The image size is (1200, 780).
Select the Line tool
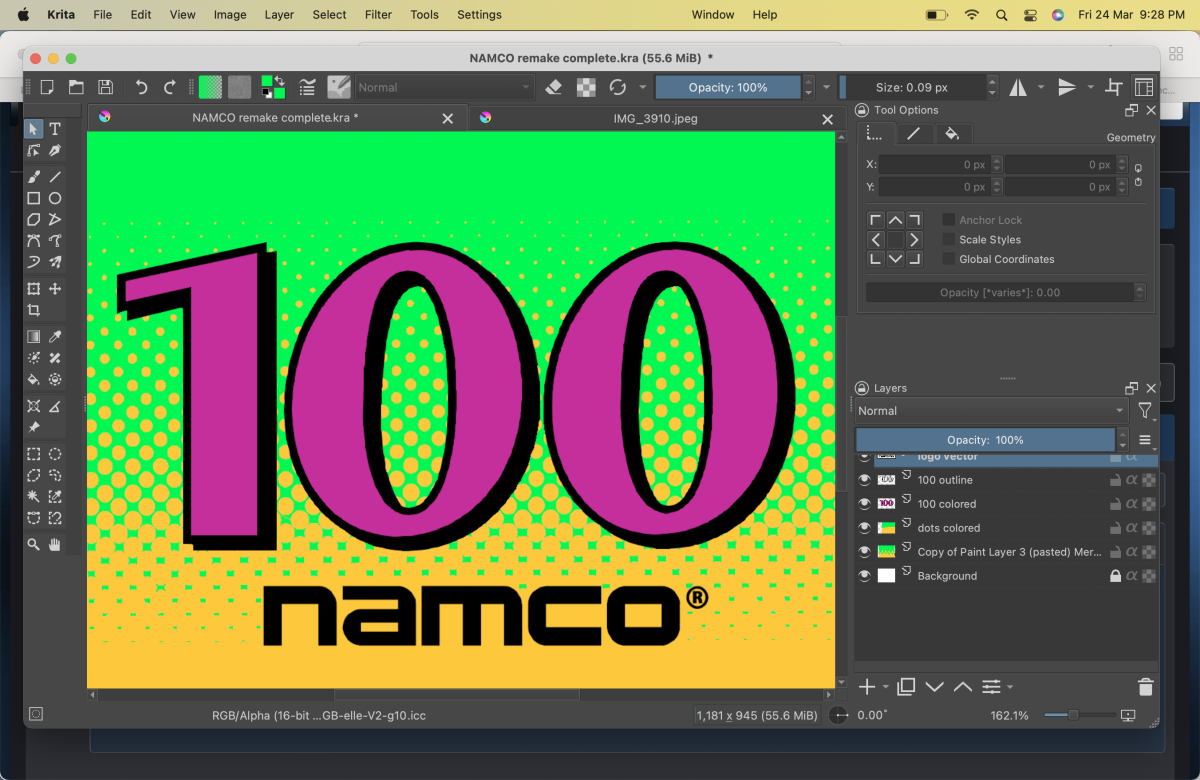[55, 177]
